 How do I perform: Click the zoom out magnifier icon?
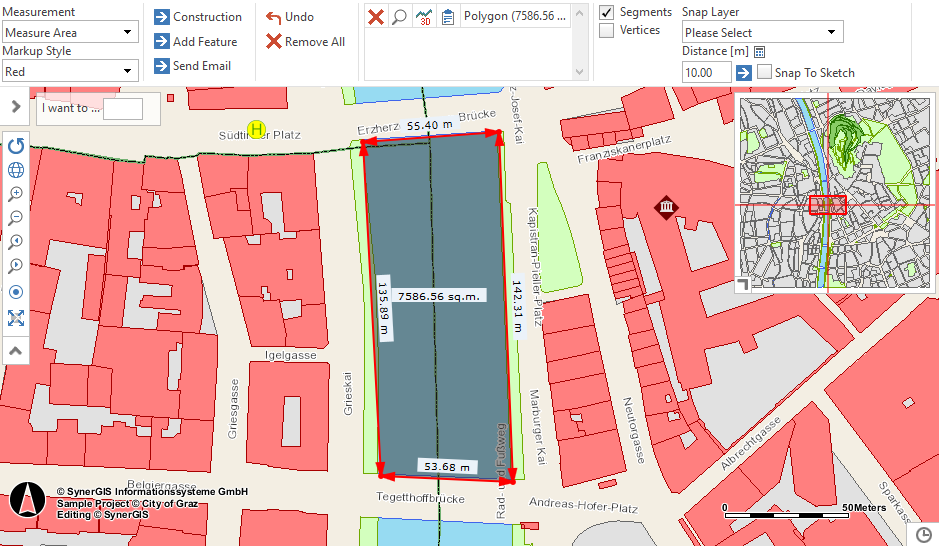pos(16,218)
